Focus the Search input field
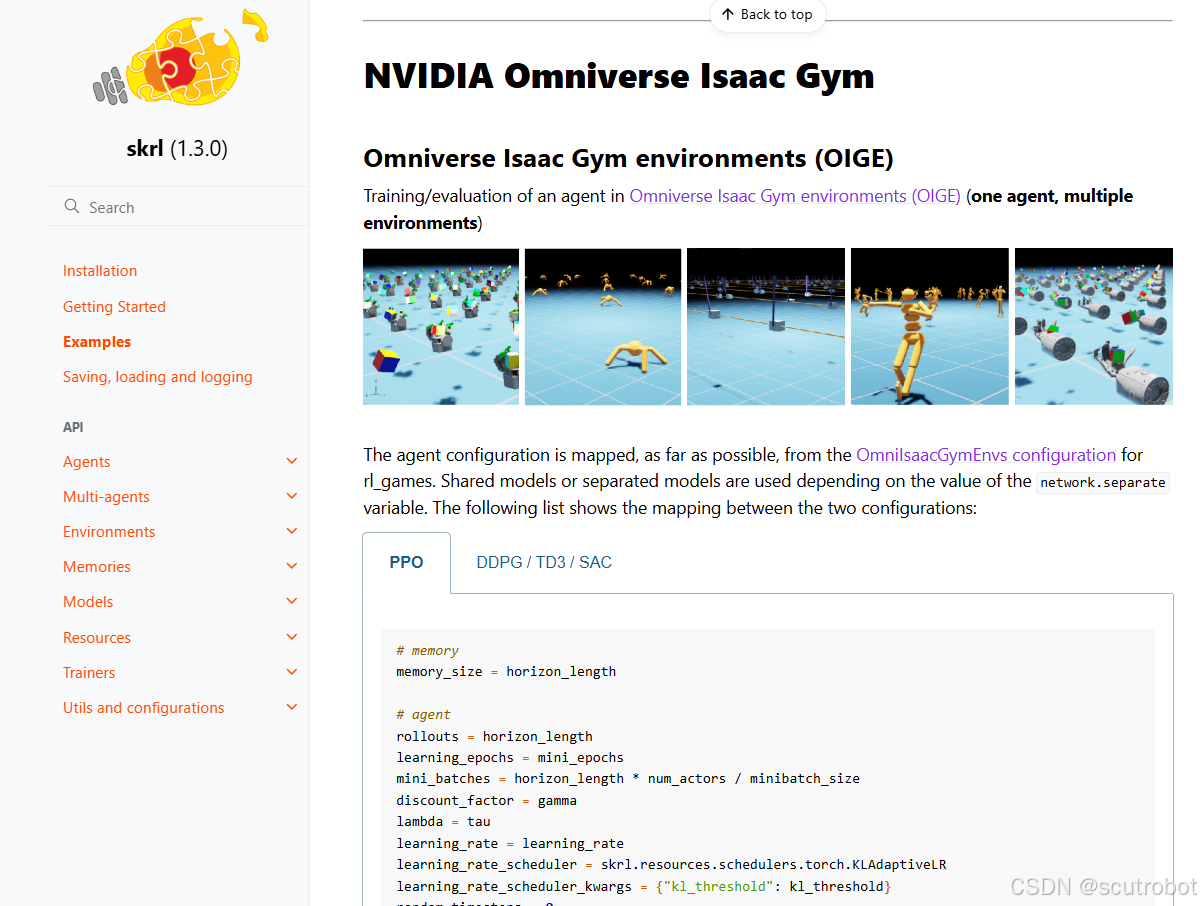 point(177,207)
